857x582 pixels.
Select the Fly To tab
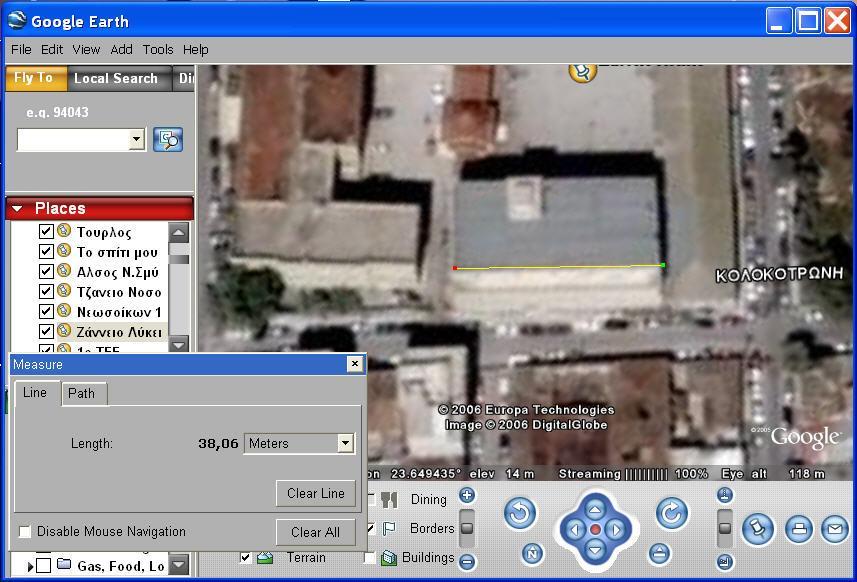pyautogui.click(x=34, y=78)
